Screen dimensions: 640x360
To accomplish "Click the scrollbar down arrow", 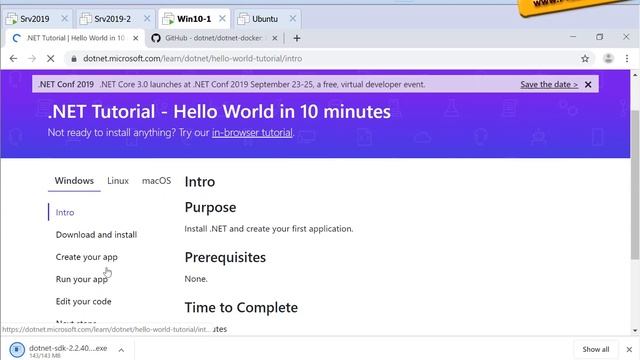I will pos(635,330).
